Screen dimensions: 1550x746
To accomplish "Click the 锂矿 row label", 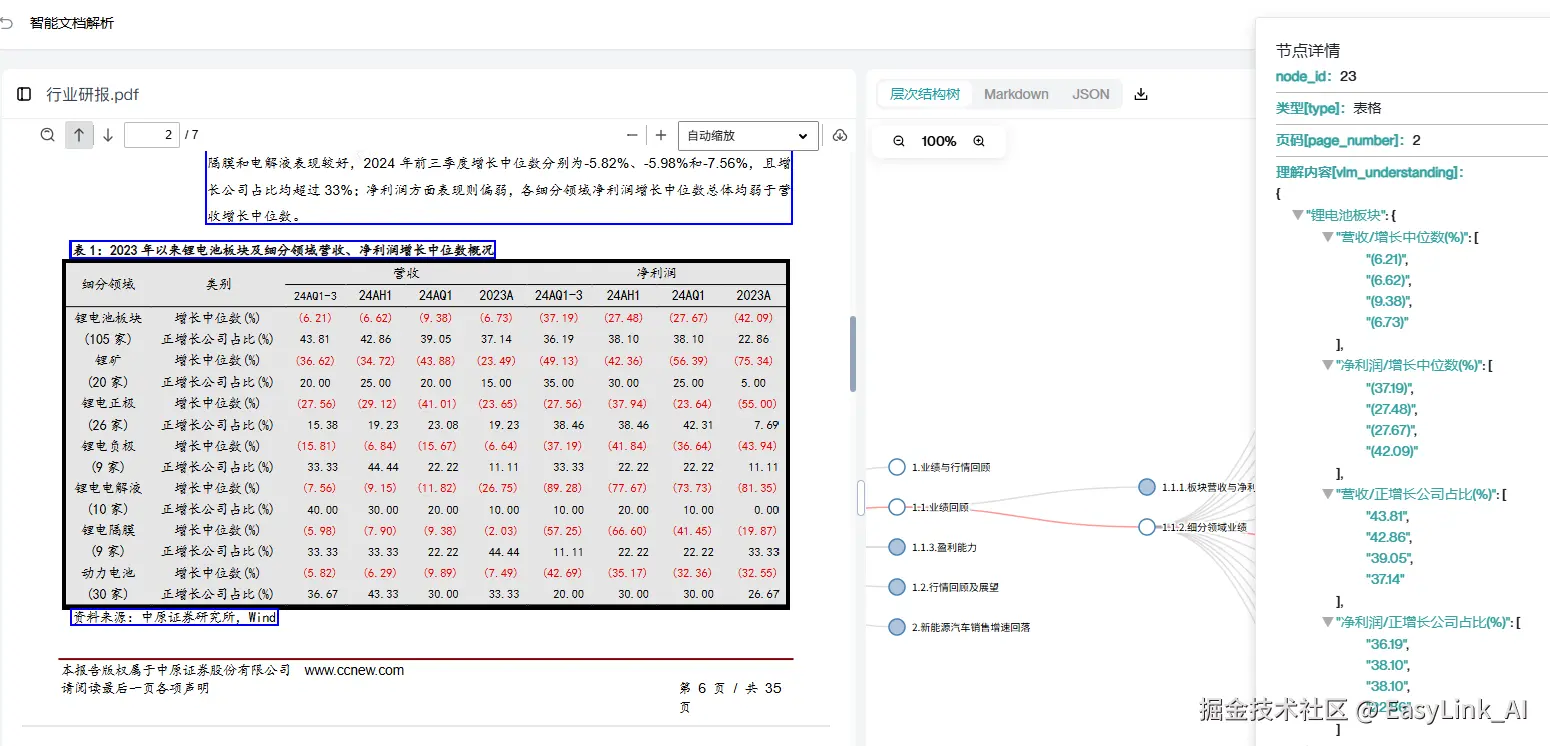I will click(x=109, y=360).
